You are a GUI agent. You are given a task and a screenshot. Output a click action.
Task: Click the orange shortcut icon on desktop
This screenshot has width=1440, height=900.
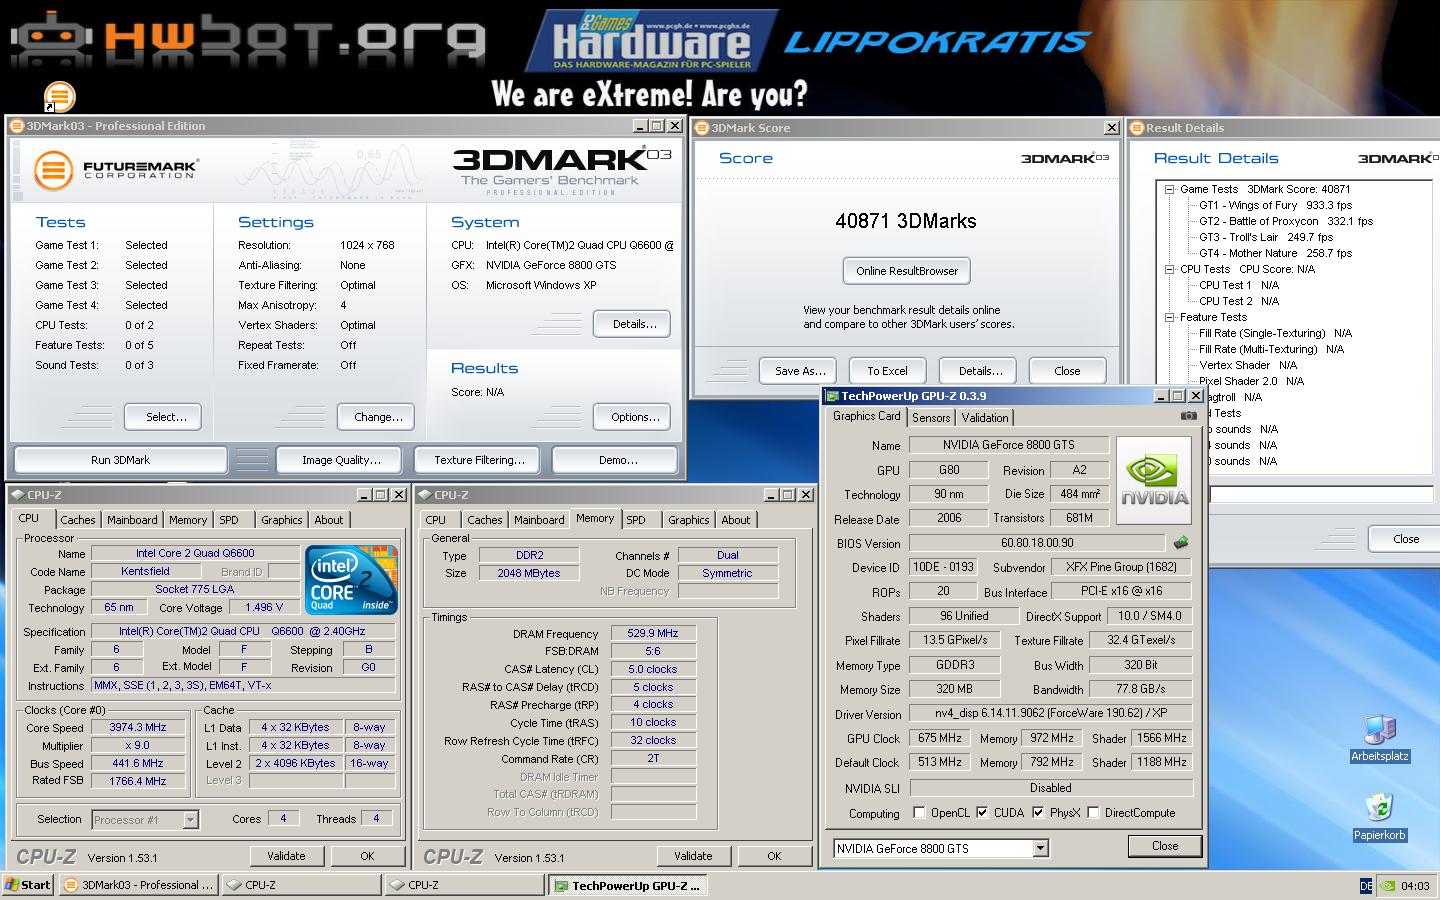[60, 97]
